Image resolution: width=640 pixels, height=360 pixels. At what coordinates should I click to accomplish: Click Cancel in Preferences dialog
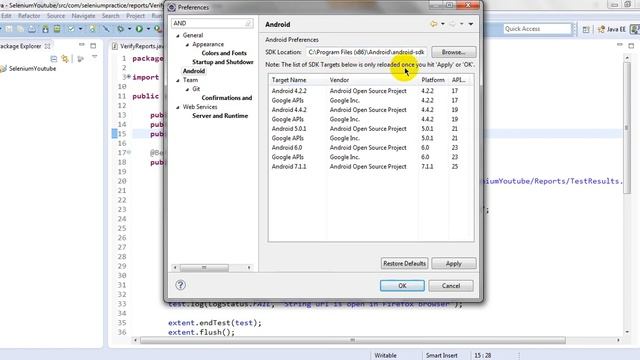[451, 285]
